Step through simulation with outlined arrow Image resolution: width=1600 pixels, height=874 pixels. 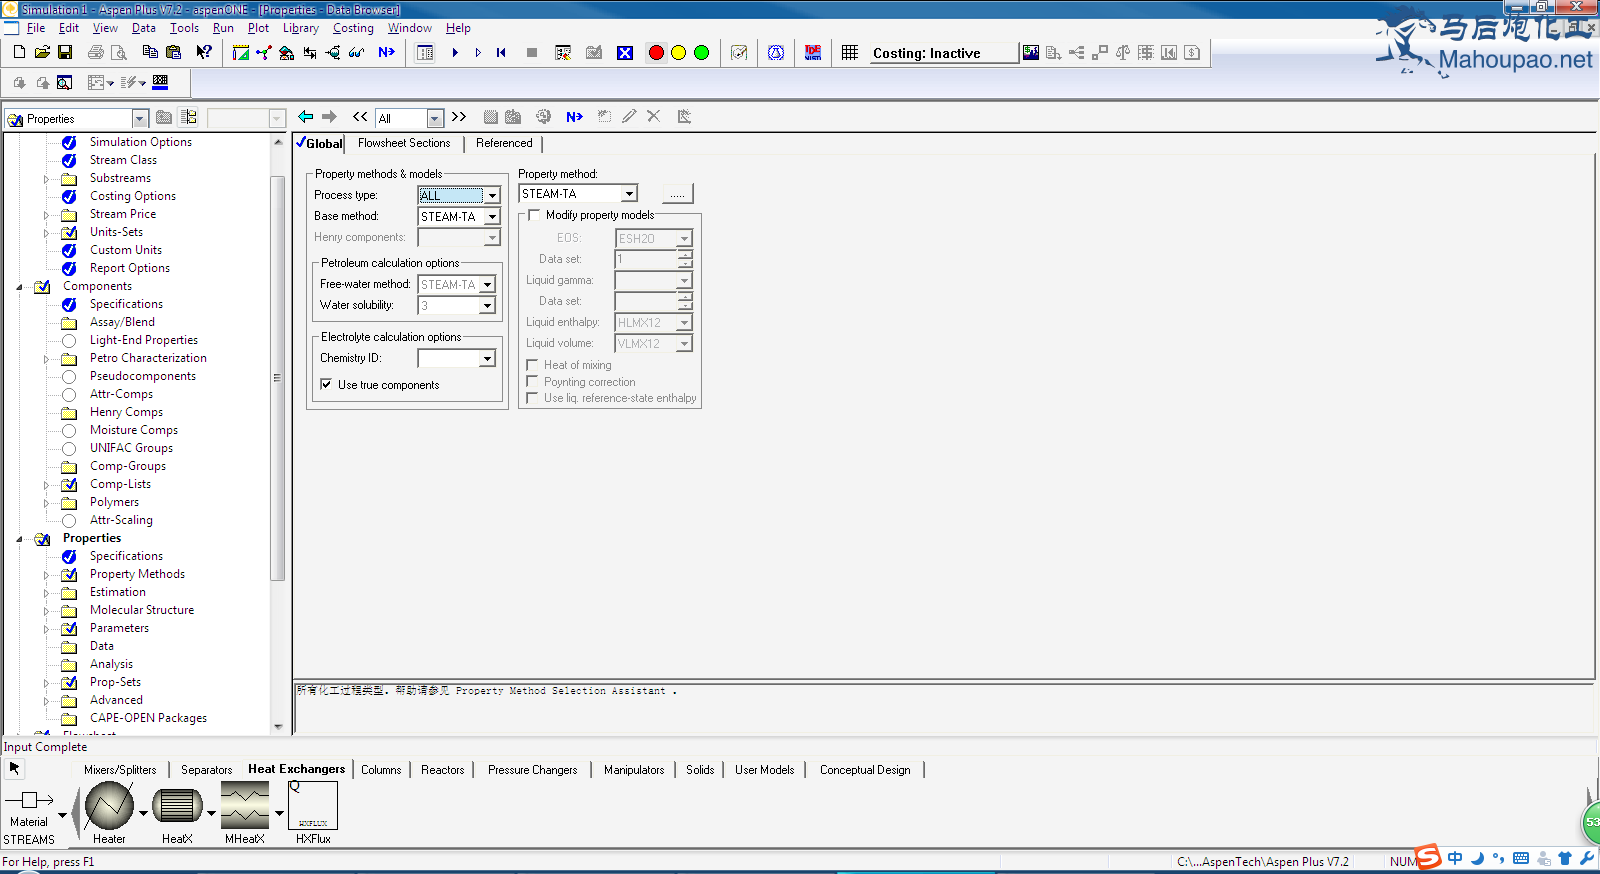coord(478,53)
